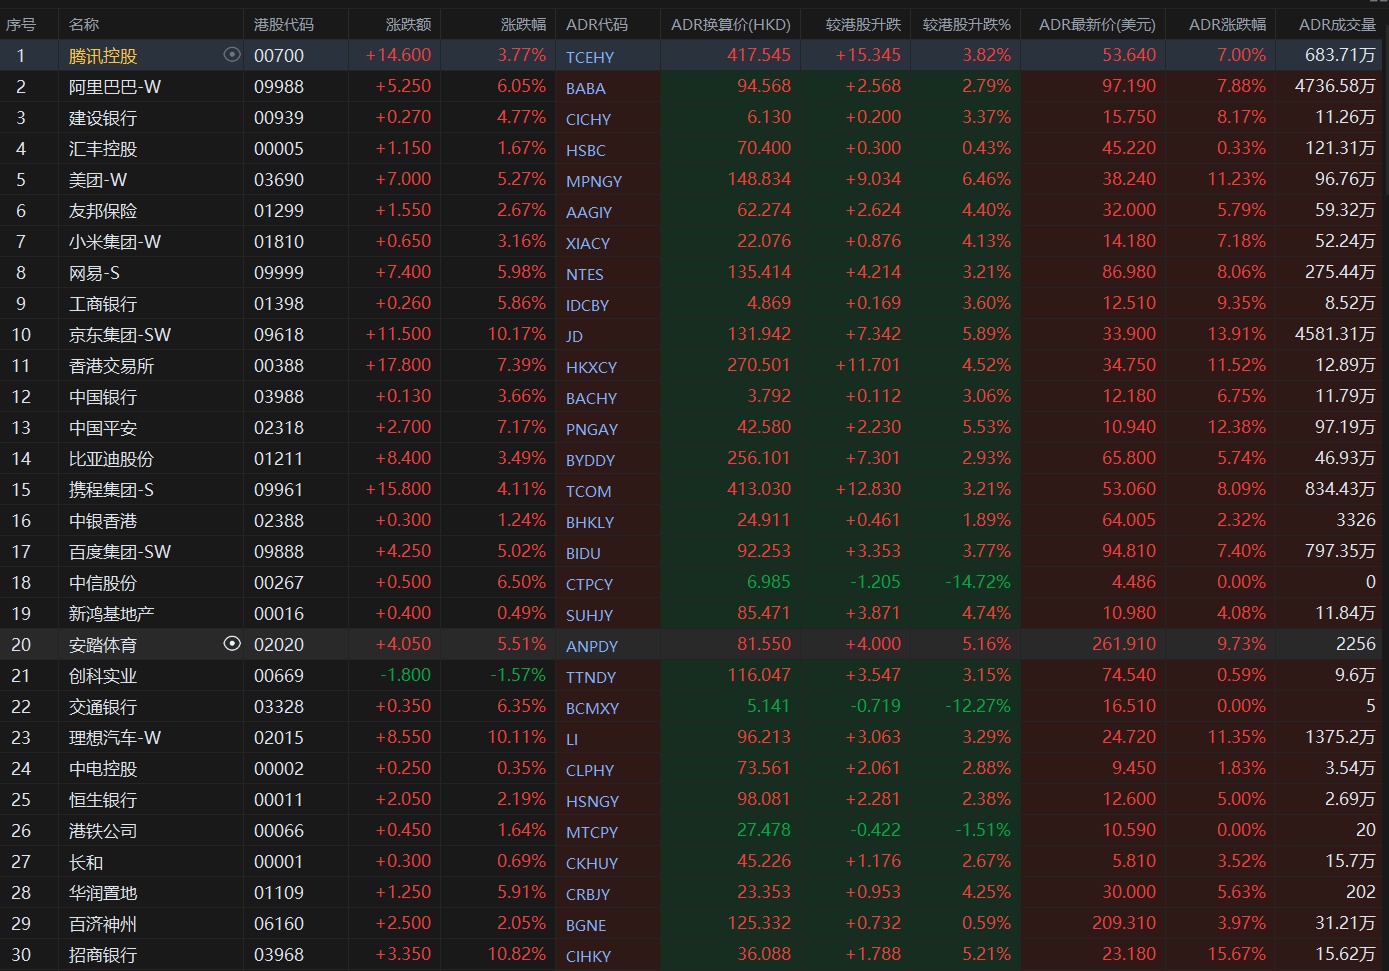
Task: Sort the table by 涨跌幅 column header
Action: (x=523, y=24)
